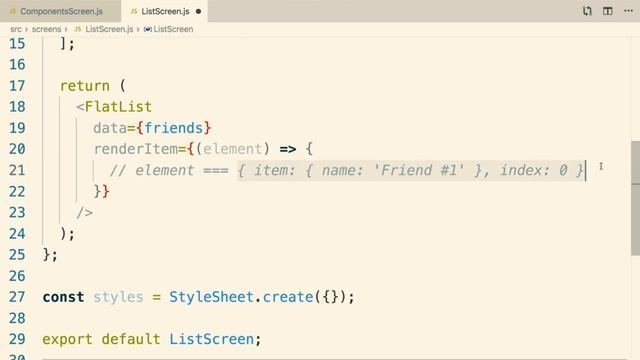This screenshot has height=360, width=640.
Task: Click the vertical scrollbar thumb
Action: (635, 198)
